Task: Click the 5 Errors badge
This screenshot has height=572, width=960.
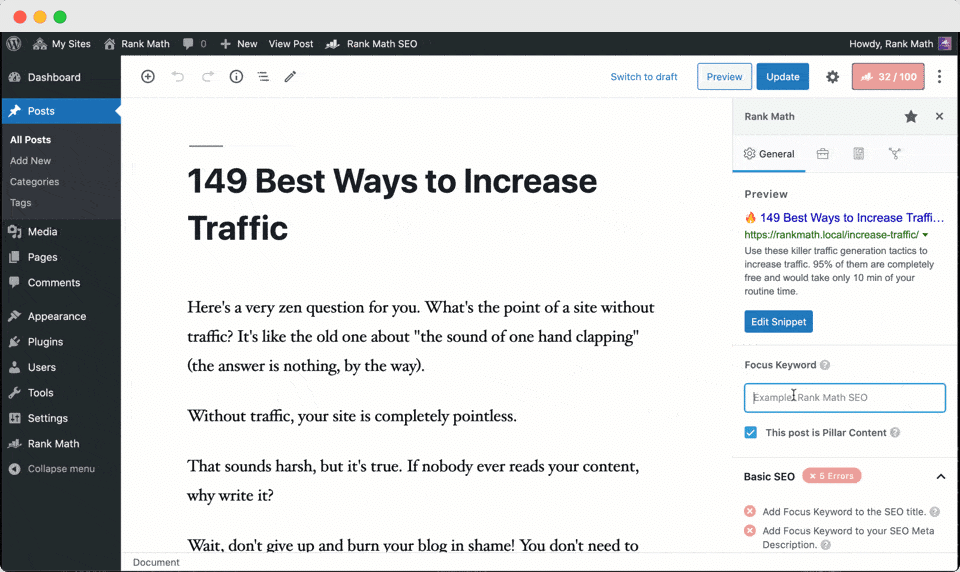Action: click(831, 476)
